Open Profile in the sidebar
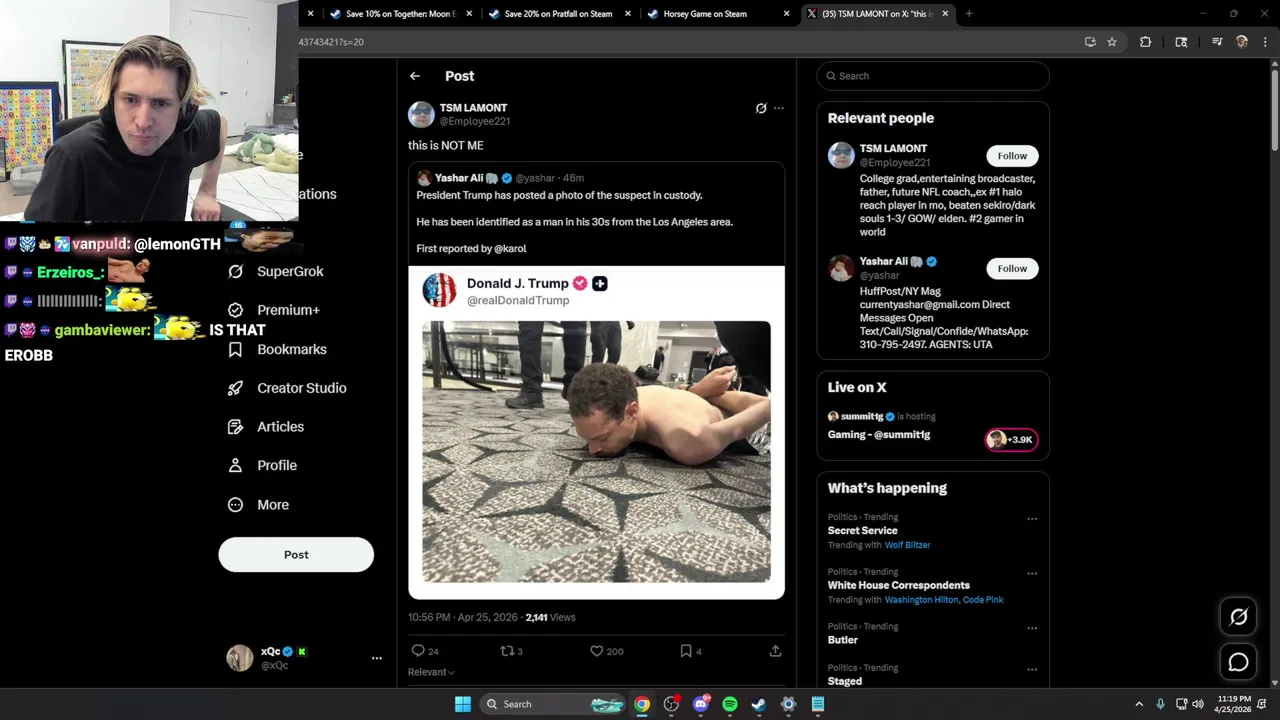 coord(262,465)
